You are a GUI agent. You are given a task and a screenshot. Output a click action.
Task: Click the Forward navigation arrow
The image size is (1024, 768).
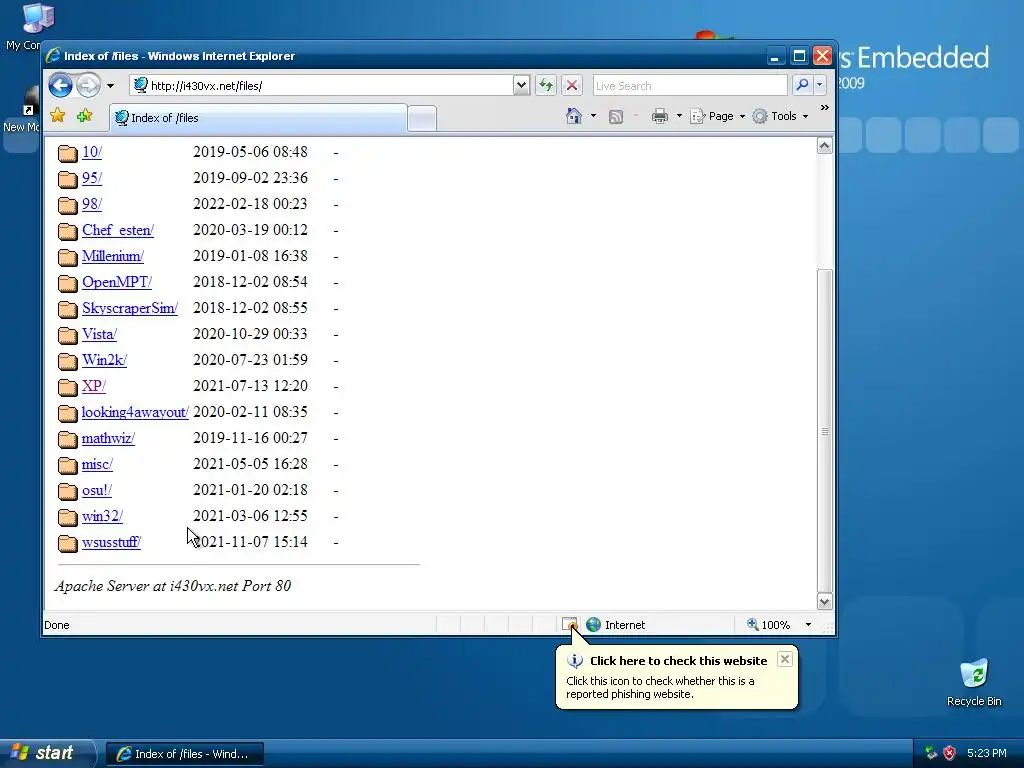(89, 86)
